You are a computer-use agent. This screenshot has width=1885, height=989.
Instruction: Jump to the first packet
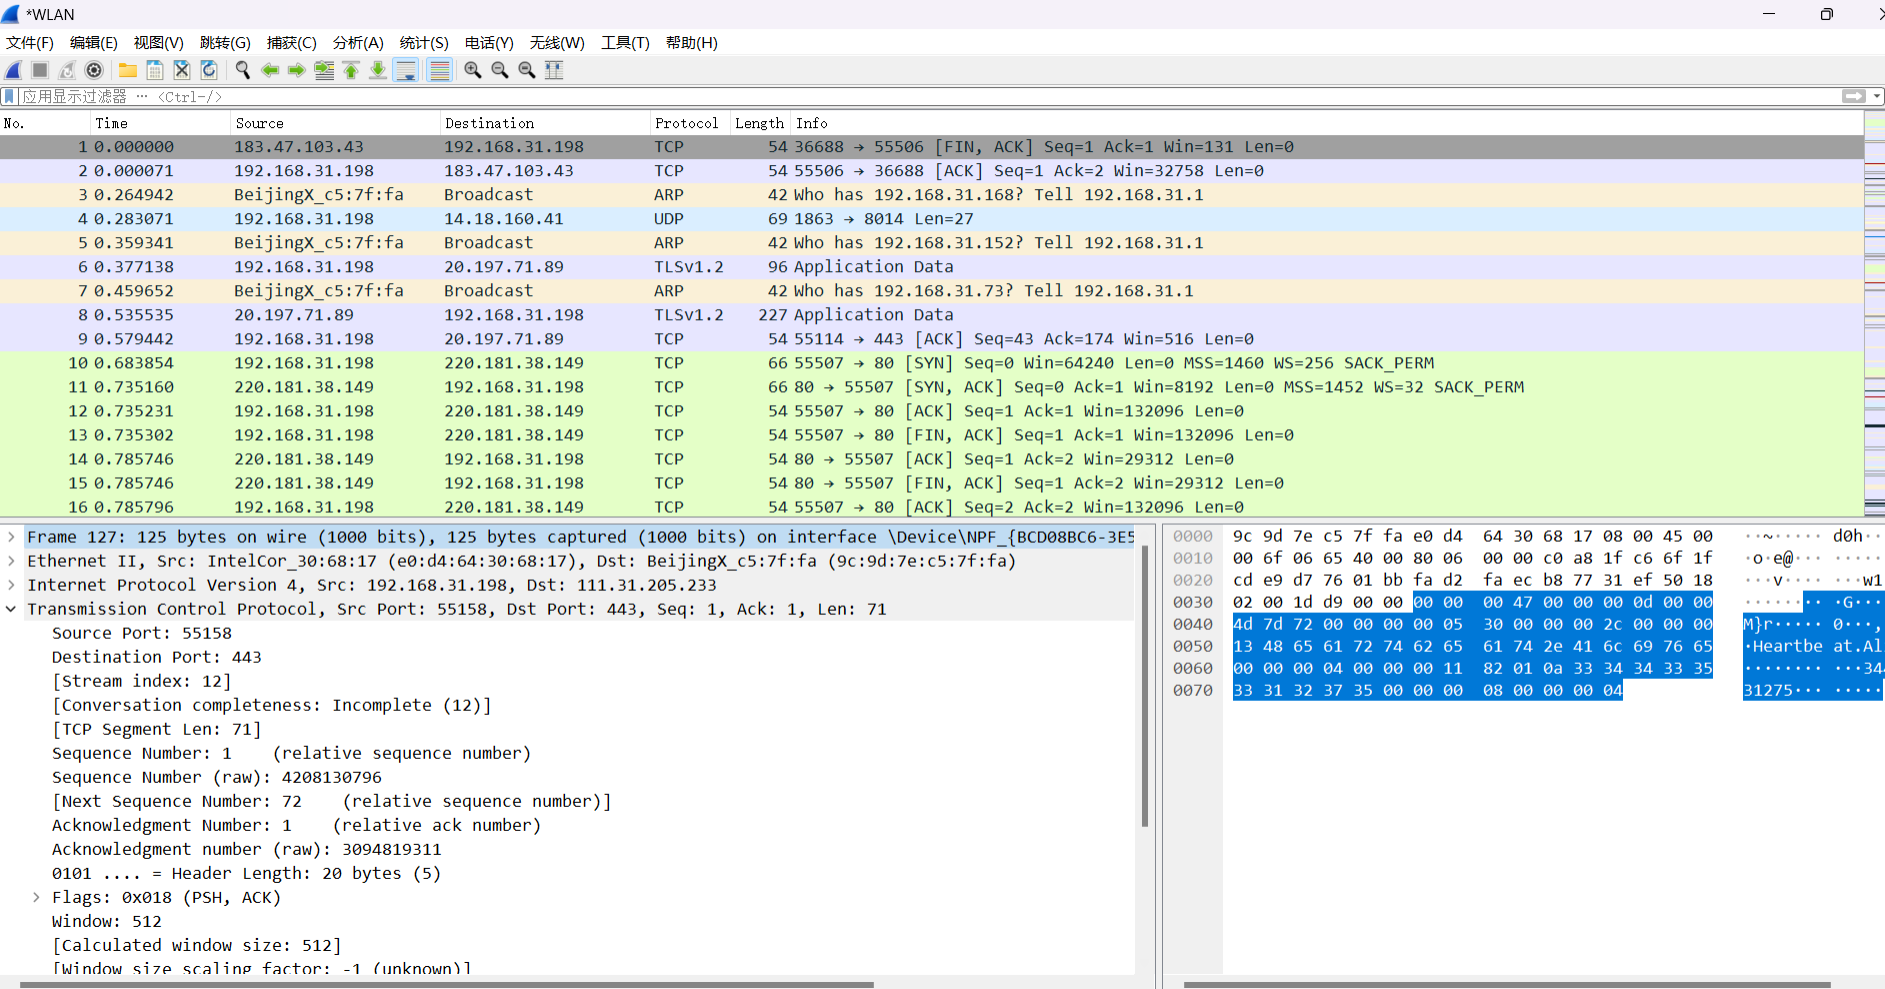pos(351,70)
